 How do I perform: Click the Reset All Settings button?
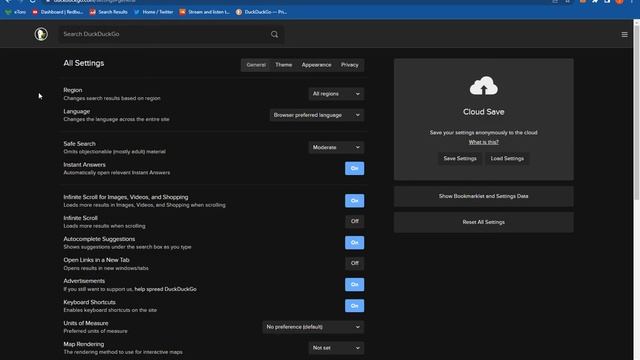[x=483, y=222]
